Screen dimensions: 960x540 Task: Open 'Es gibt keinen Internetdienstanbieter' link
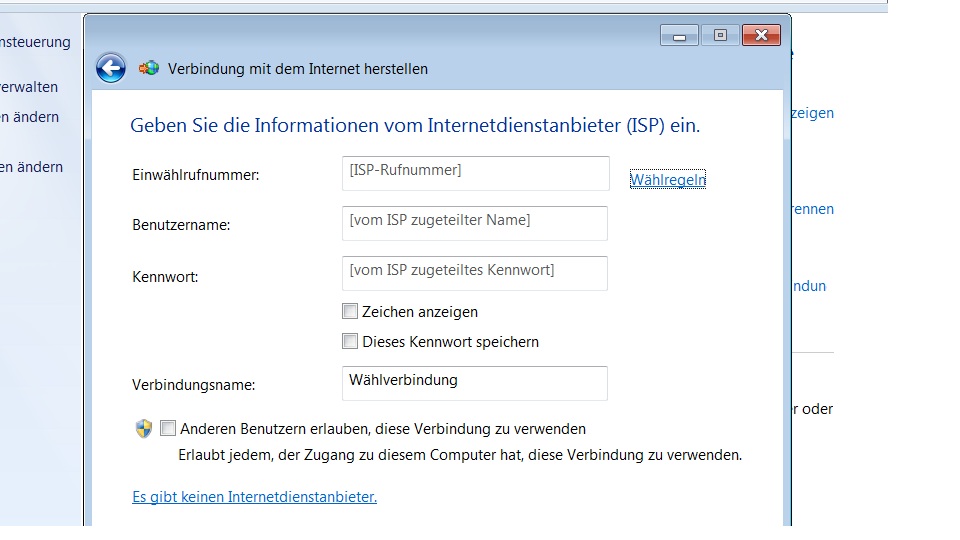point(254,497)
